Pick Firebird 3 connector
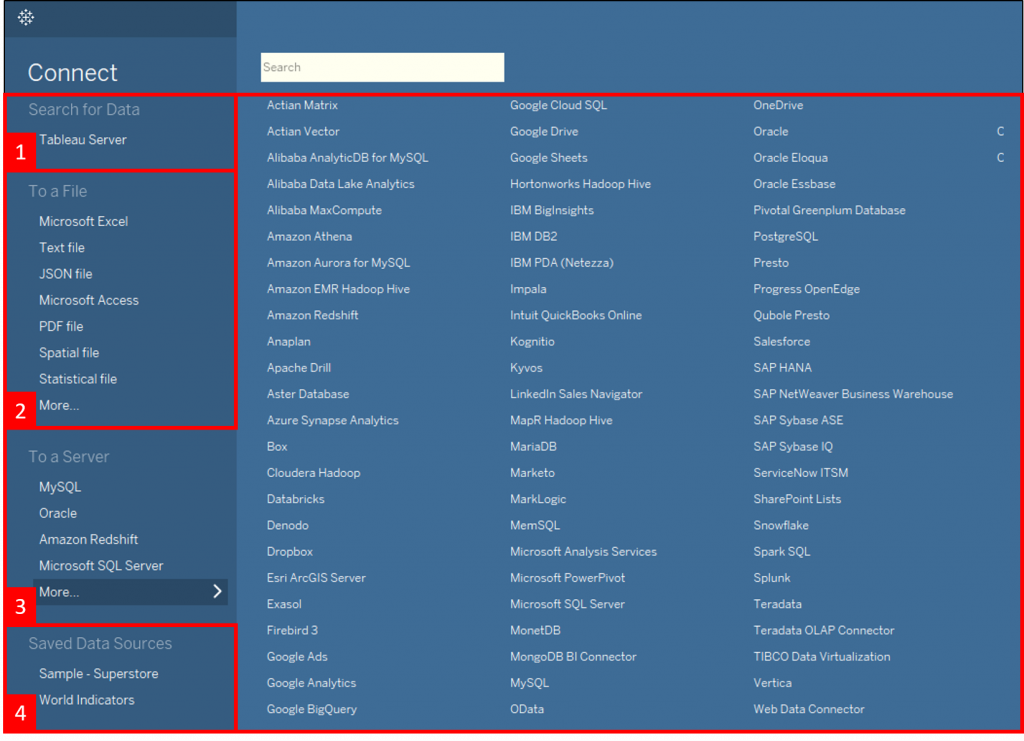 (292, 630)
